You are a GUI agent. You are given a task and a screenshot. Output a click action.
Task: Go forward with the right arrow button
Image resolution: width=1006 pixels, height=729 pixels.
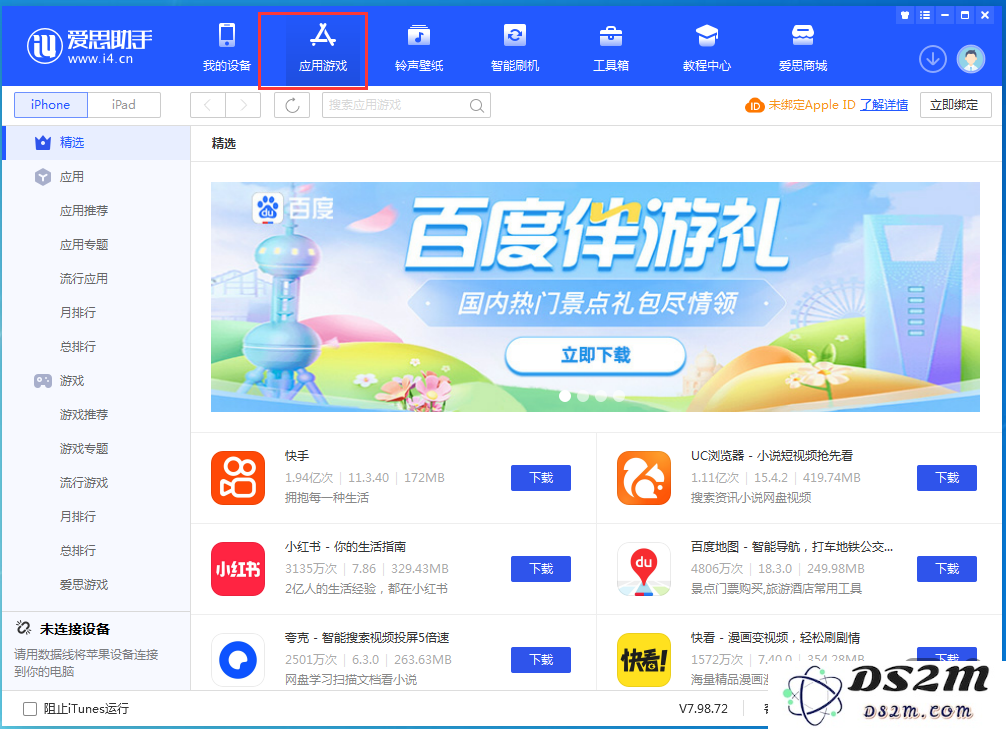[243, 105]
